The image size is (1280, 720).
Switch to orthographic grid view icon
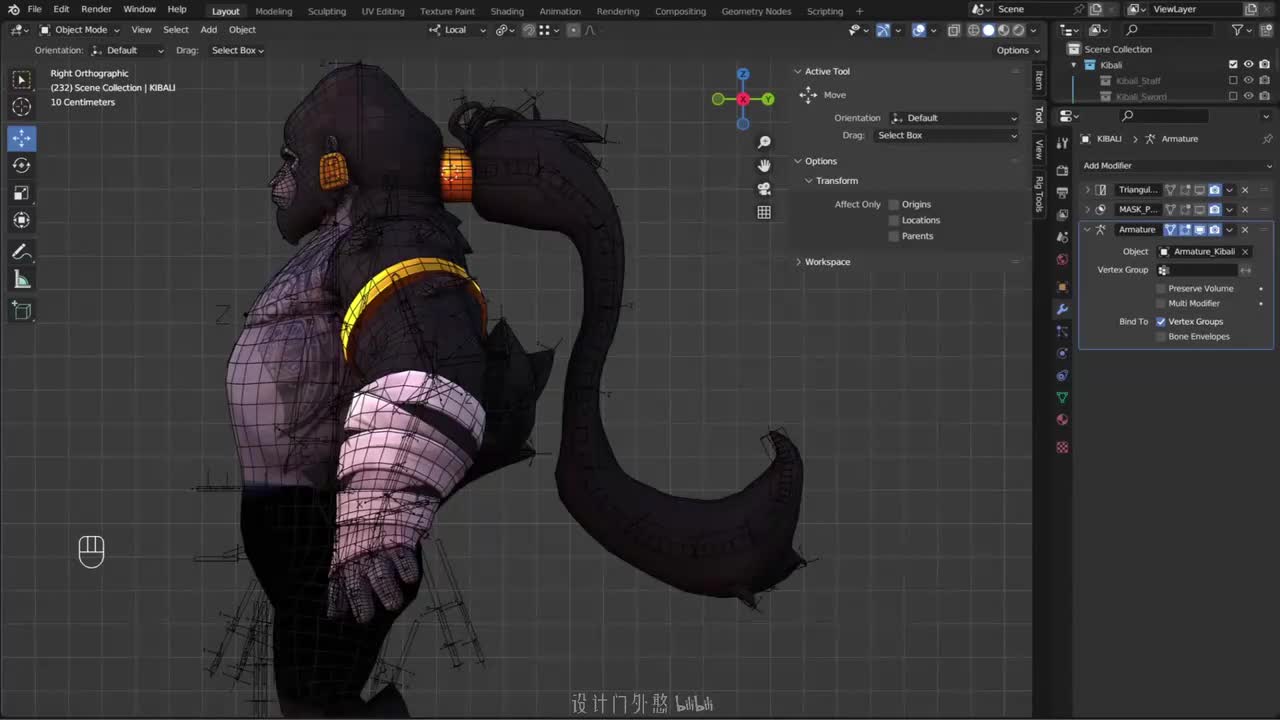(x=764, y=212)
